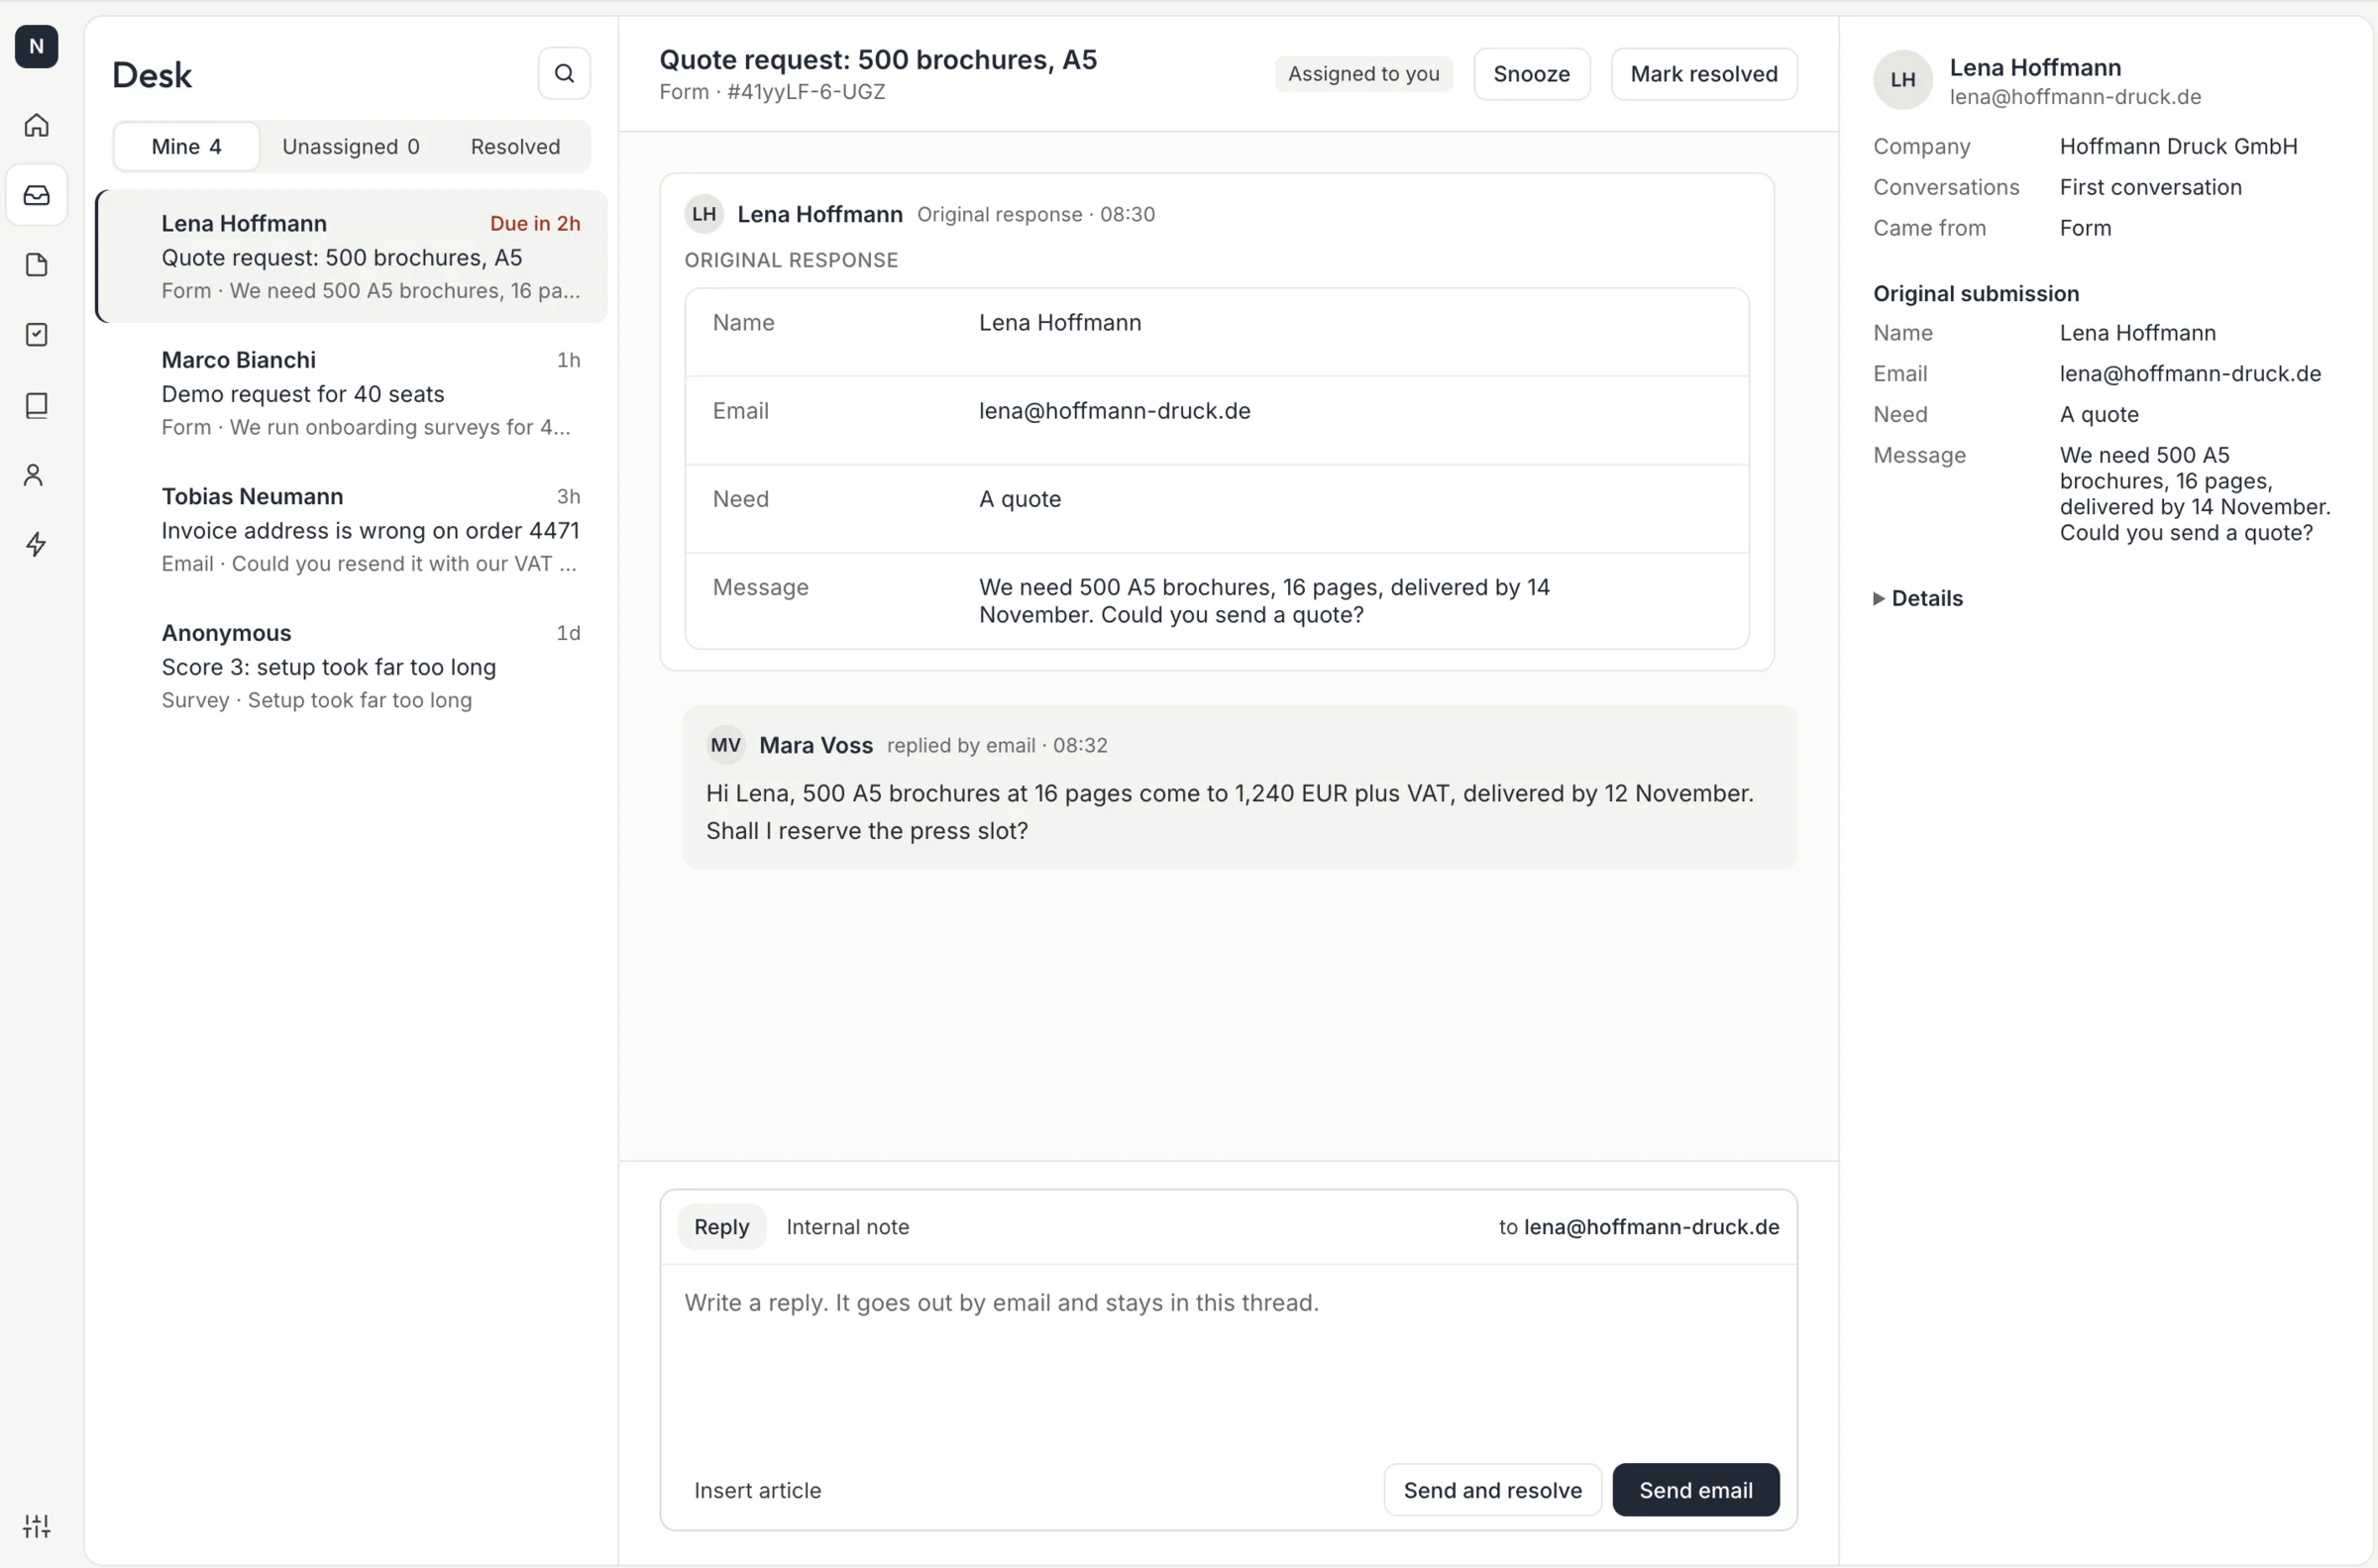Click the conversation title heading
Screen dimensions: 2378x1568
(x=877, y=59)
